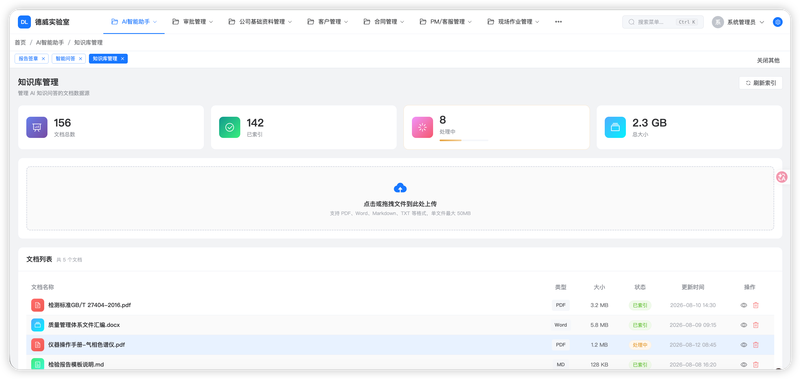Viewport: 800px width, 379px height.
Task: Click the cloud upload icon
Action: click(x=401, y=187)
